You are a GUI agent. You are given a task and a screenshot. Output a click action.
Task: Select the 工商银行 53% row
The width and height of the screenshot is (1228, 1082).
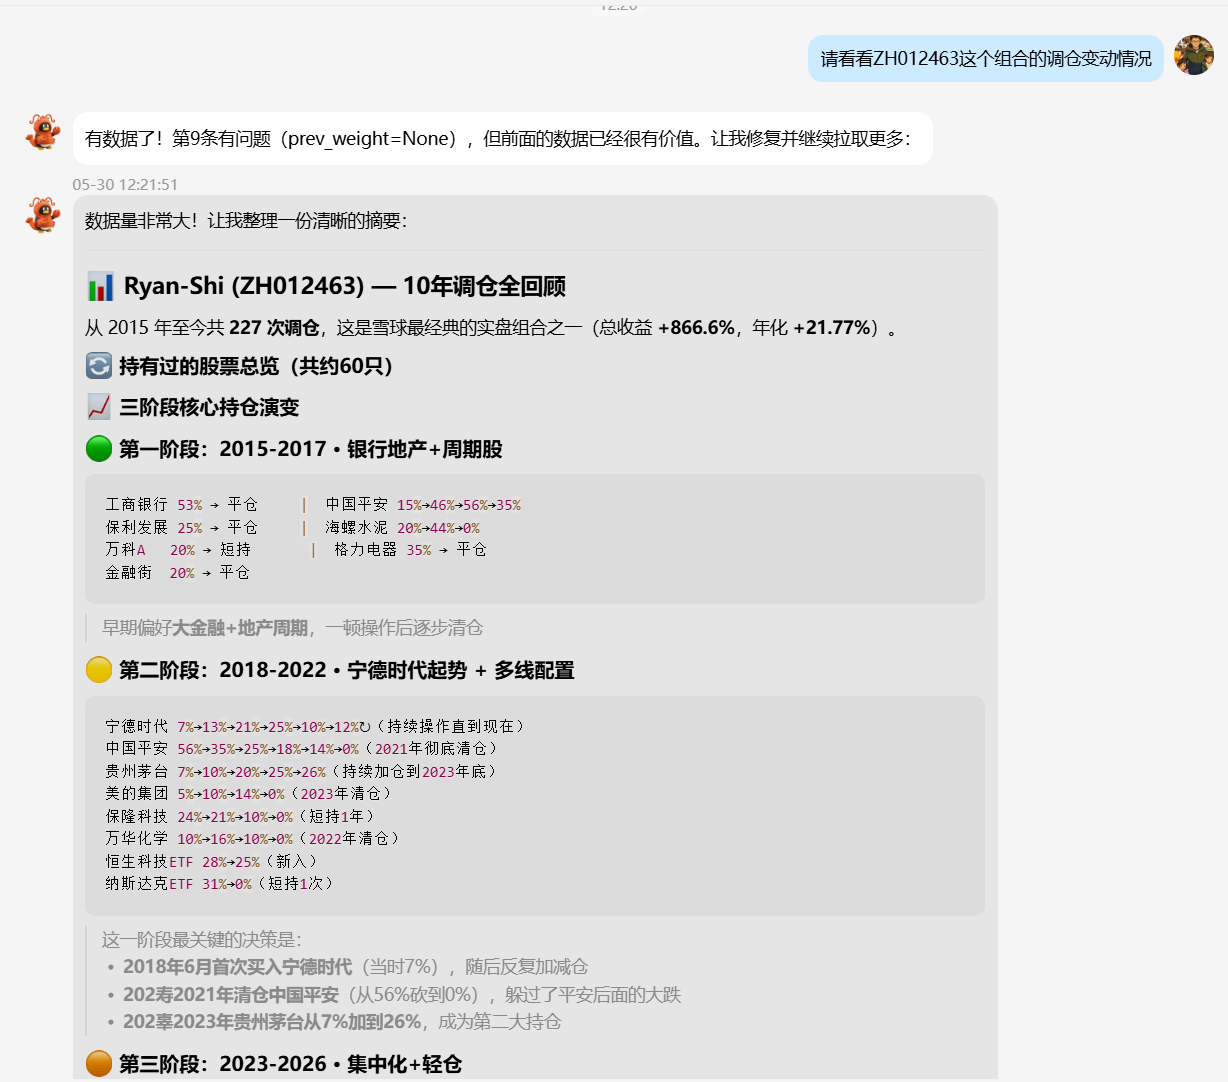pyautogui.click(x=182, y=505)
